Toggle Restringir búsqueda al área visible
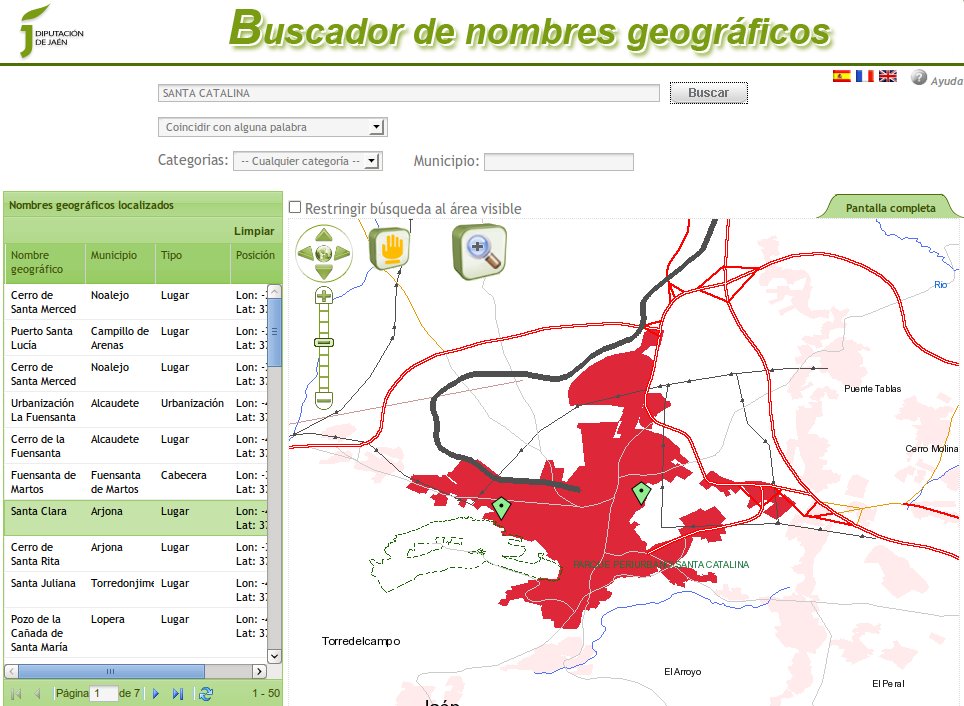This screenshot has height=706, width=964. tap(295, 208)
